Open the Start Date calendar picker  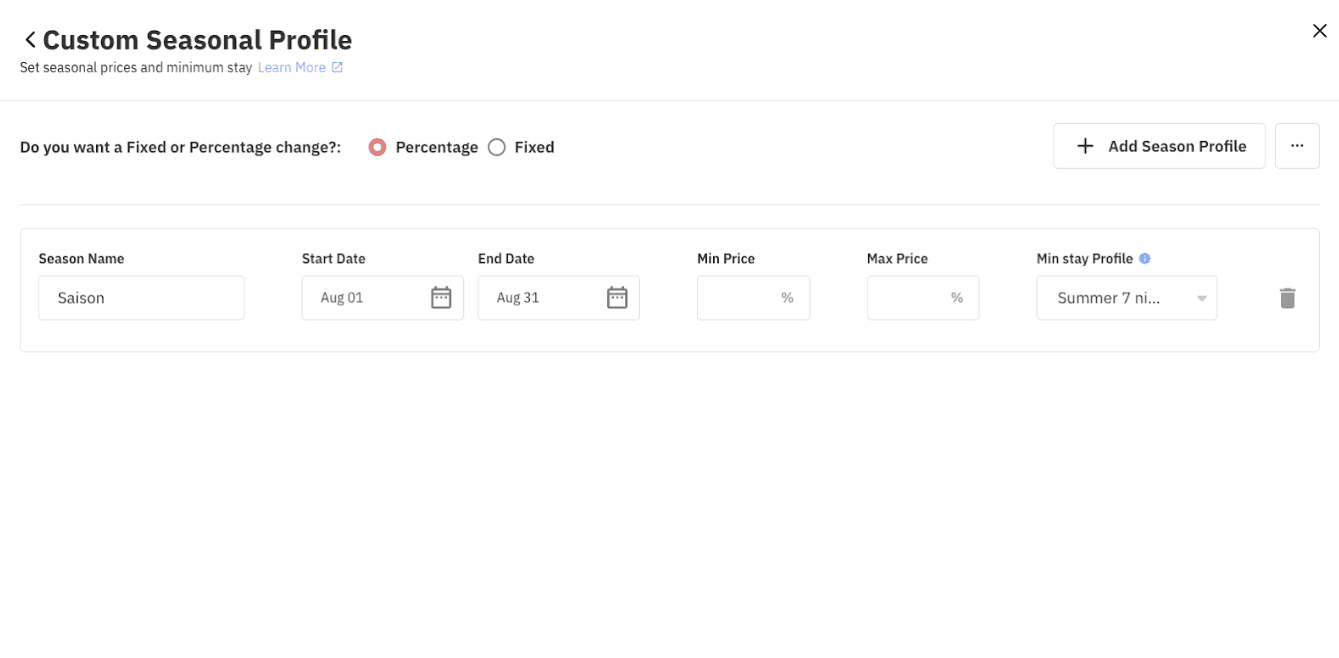click(x=441, y=297)
